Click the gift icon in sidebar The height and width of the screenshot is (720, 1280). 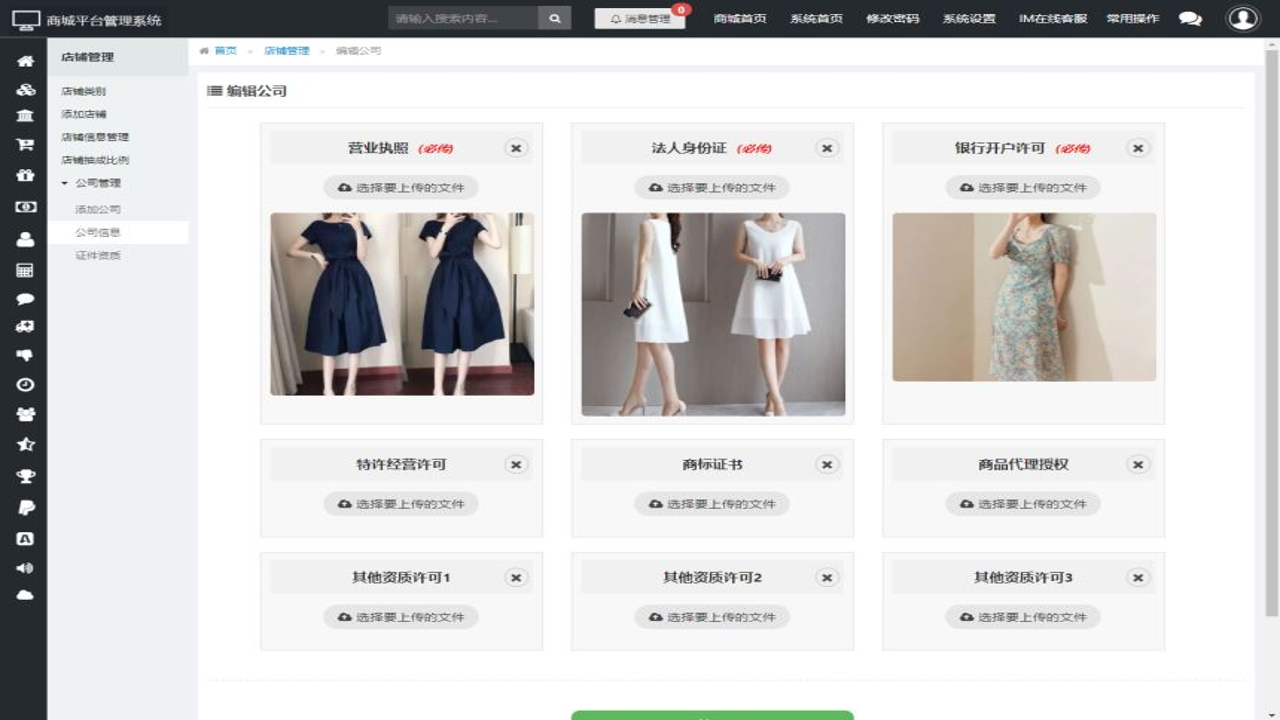click(x=25, y=175)
